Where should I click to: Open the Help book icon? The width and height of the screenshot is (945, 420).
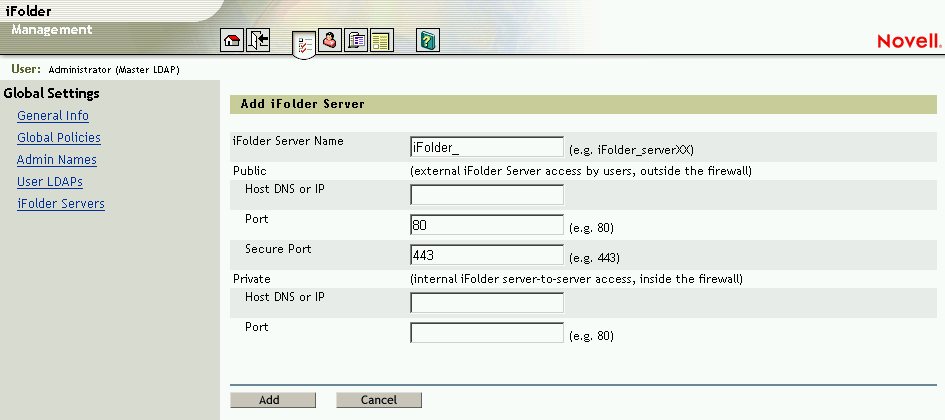click(x=429, y=41)
